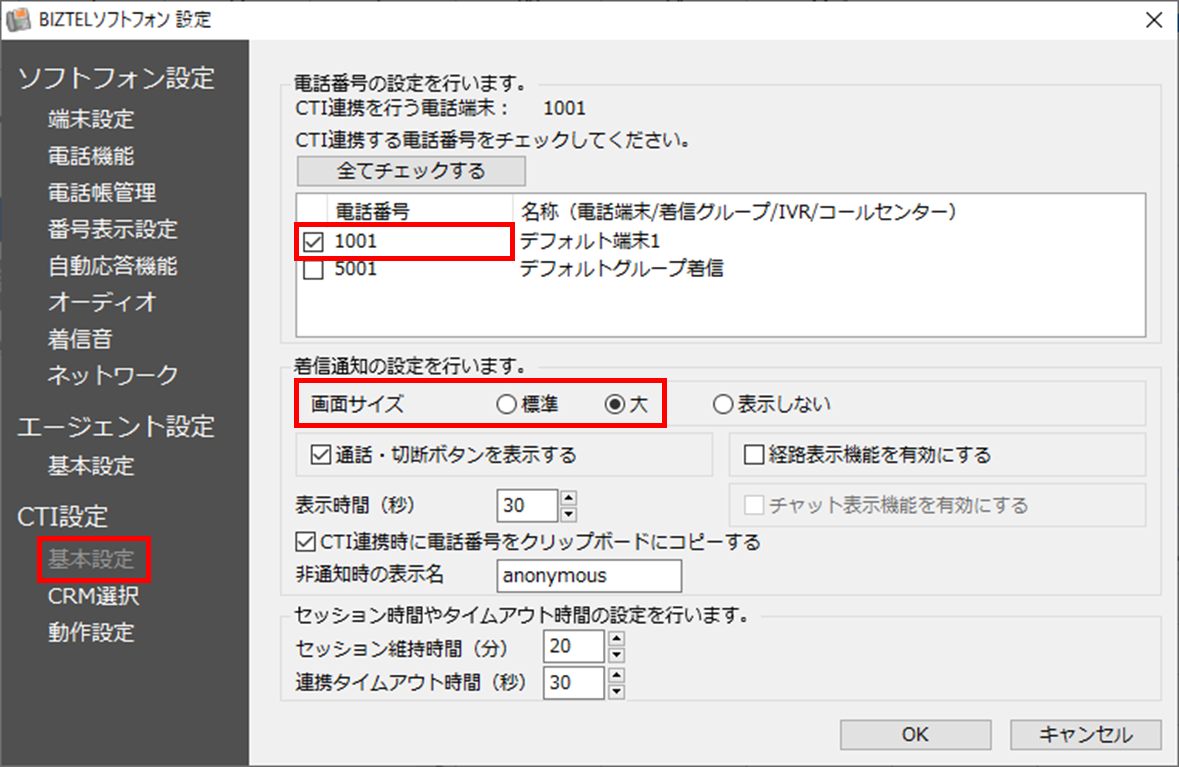Open 端末設定 in the sidebar
This screenshot has height=767, width=1179.
tap(91, 119)
